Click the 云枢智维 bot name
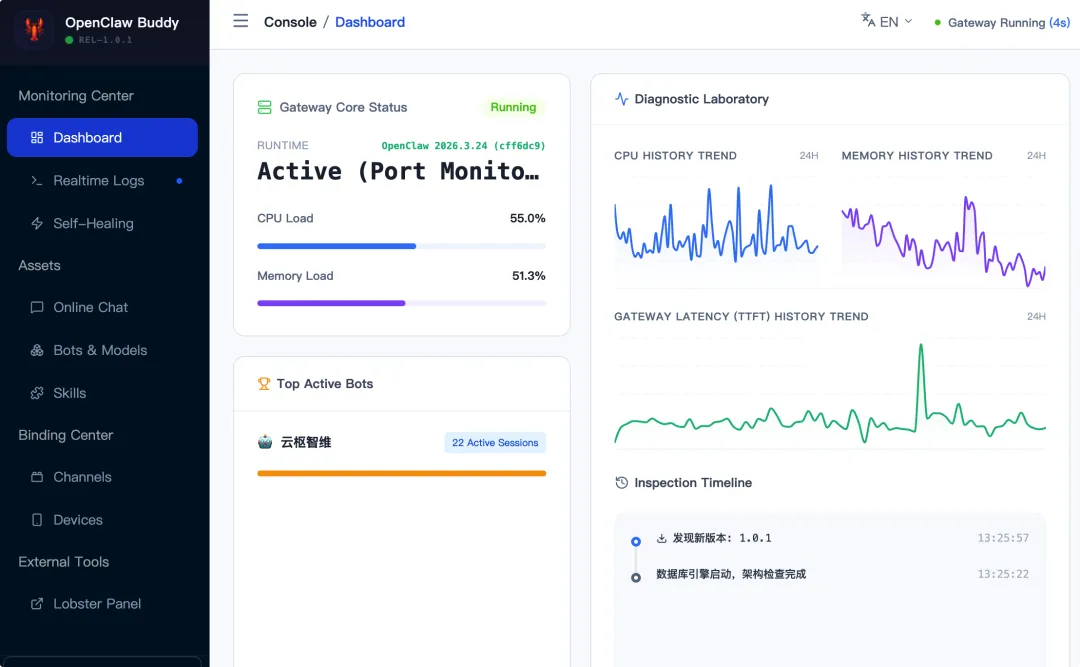This screenshot has height=667, width=1080. [x=306, y=442]
